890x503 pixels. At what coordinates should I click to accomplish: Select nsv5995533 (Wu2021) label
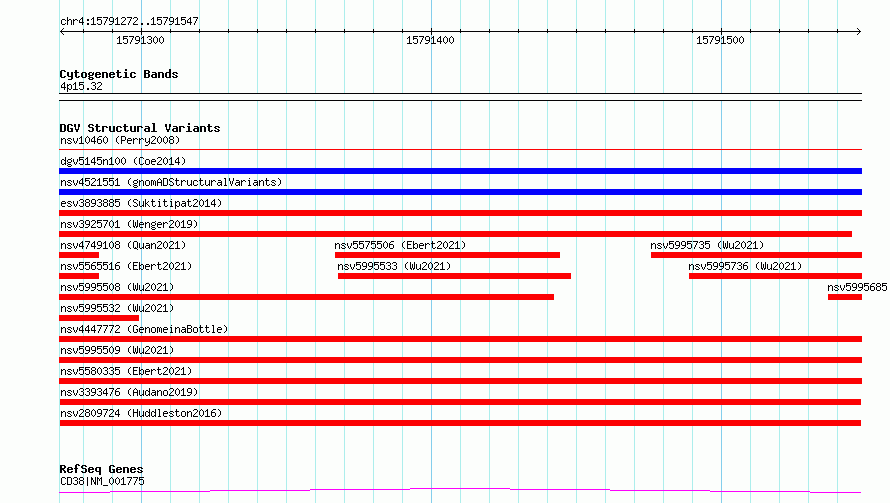pos(394,266)
